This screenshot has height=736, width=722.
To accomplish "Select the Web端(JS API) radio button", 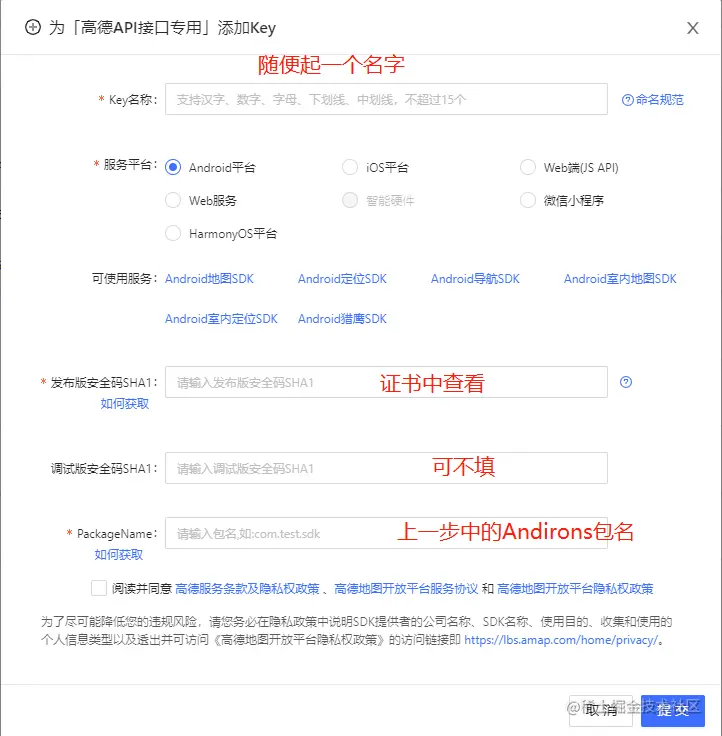I will (x=528, y=167).
